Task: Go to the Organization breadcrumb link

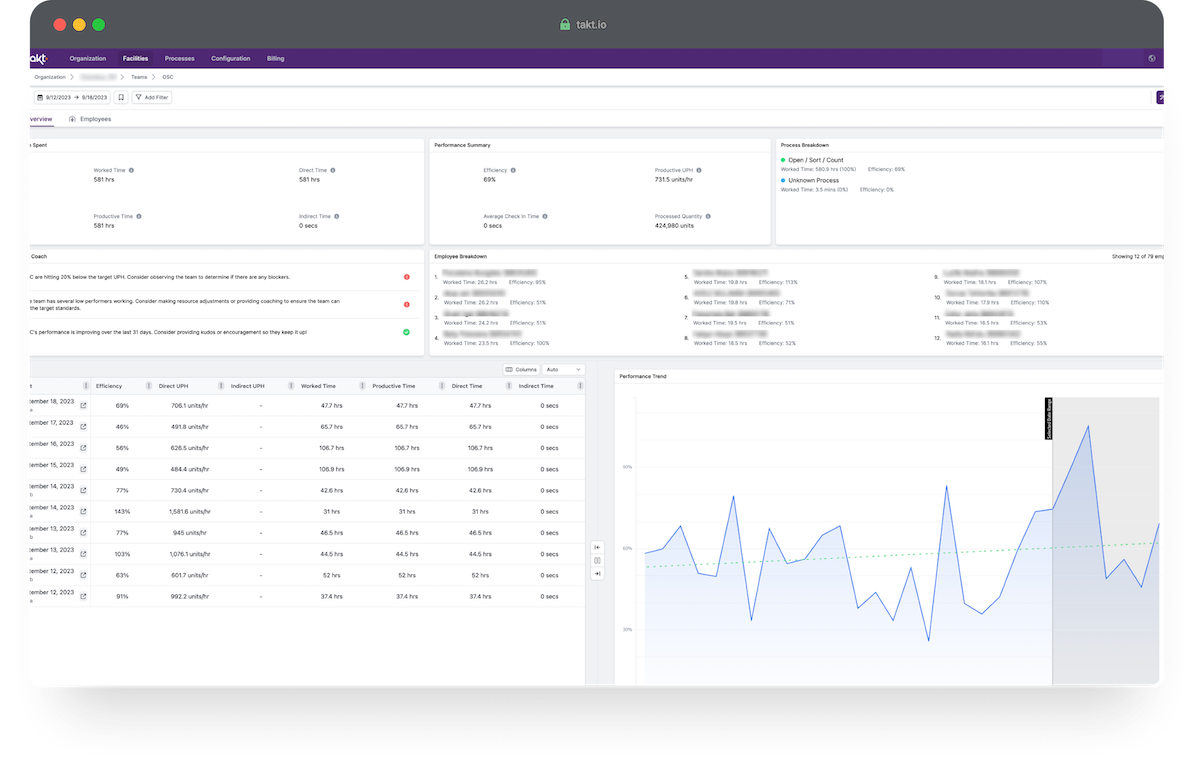Action: tap(50, 77)
